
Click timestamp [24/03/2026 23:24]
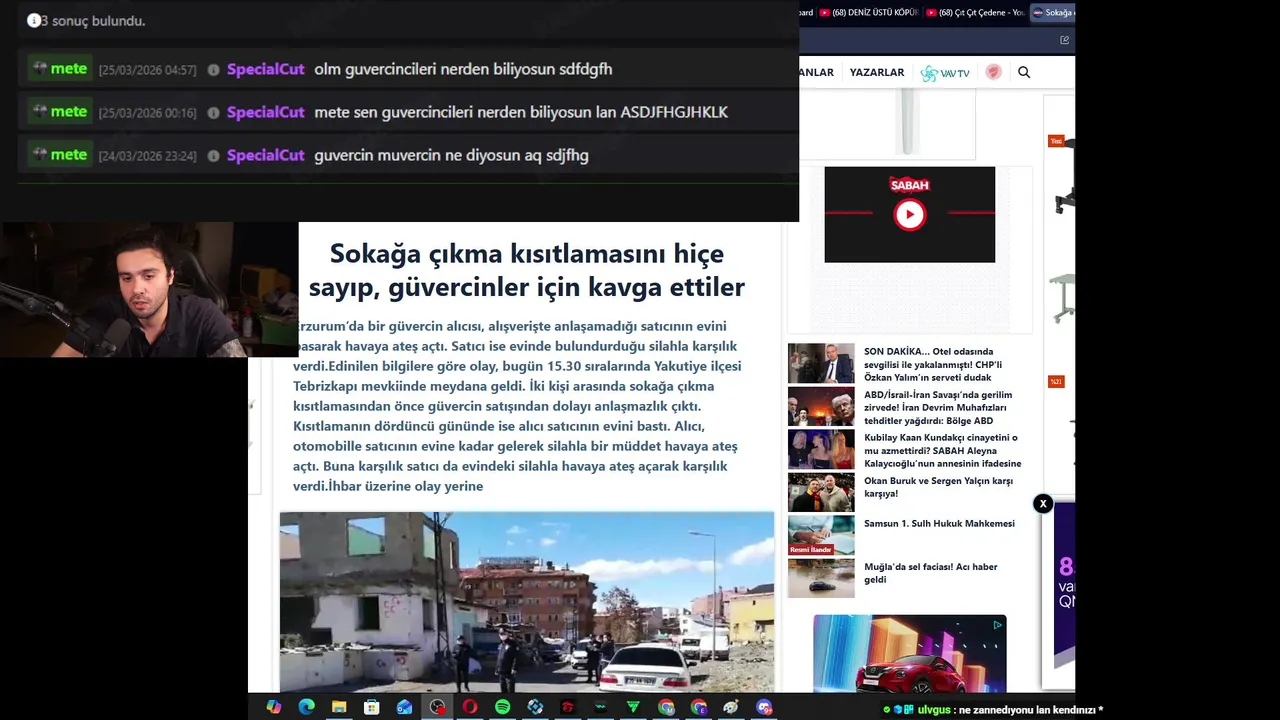(147, 156)
